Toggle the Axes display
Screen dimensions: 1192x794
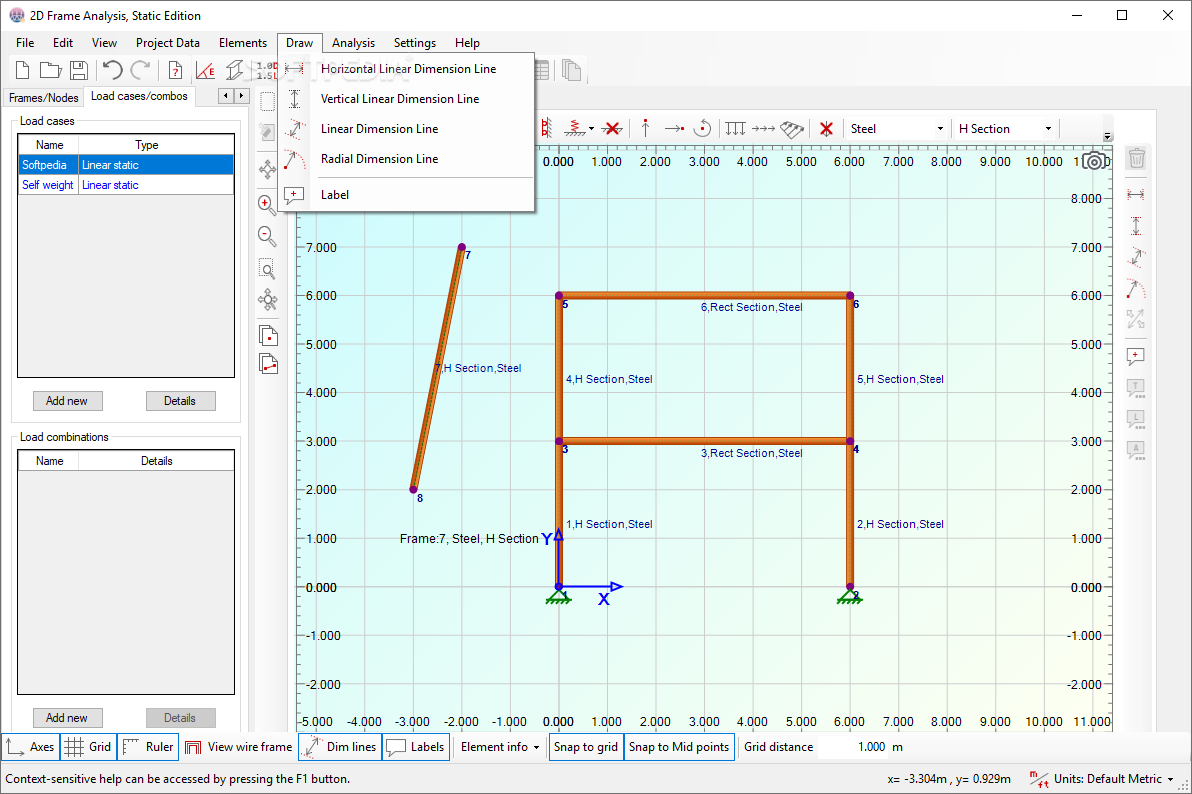point(30,747)
